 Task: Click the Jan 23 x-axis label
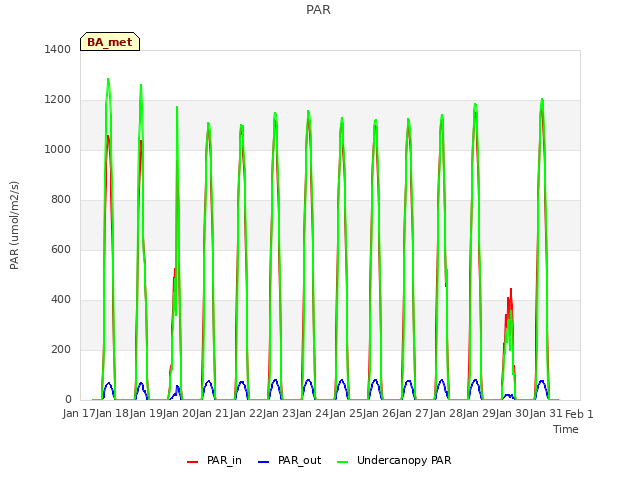tap(279, 414)
